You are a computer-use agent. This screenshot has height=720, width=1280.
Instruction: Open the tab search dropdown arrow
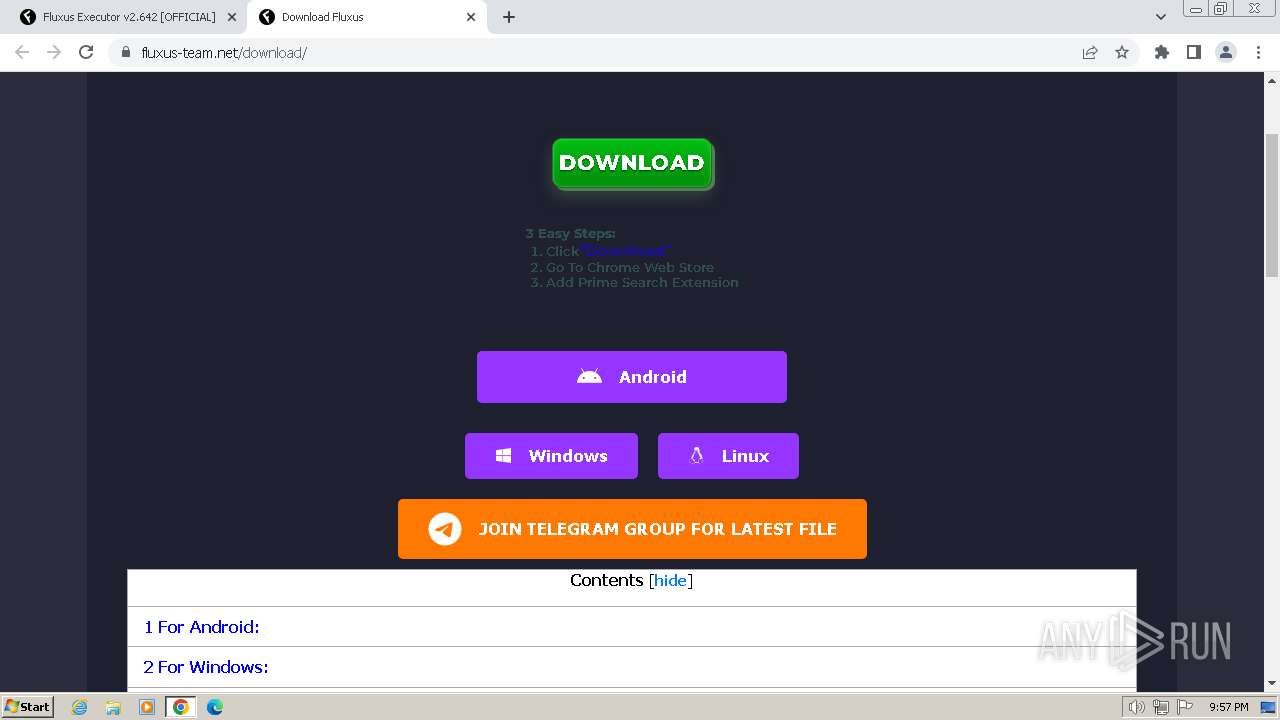(1160, 17)
